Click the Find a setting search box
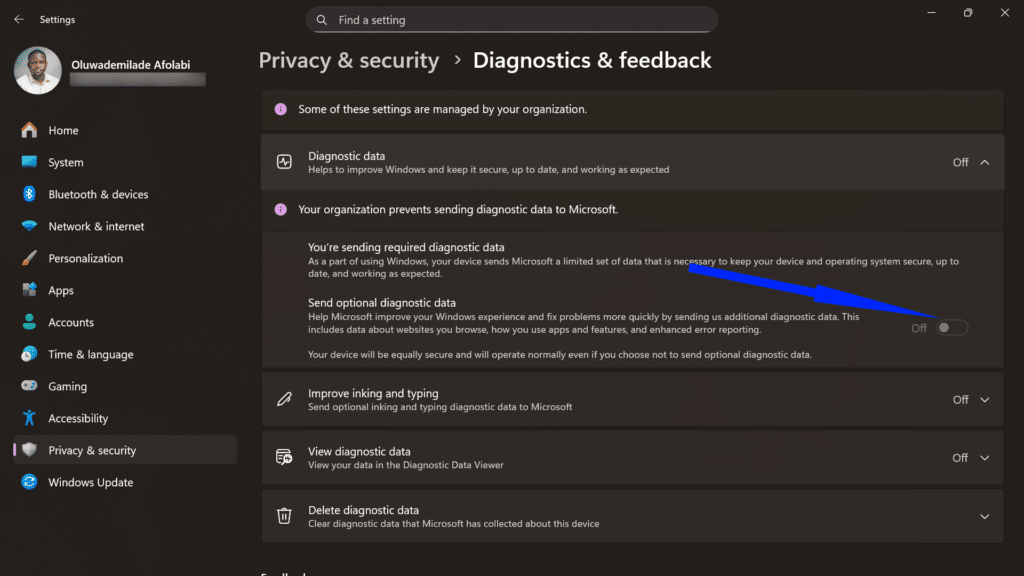Viewport: 1024px width, 576px height. pos(511,19)
